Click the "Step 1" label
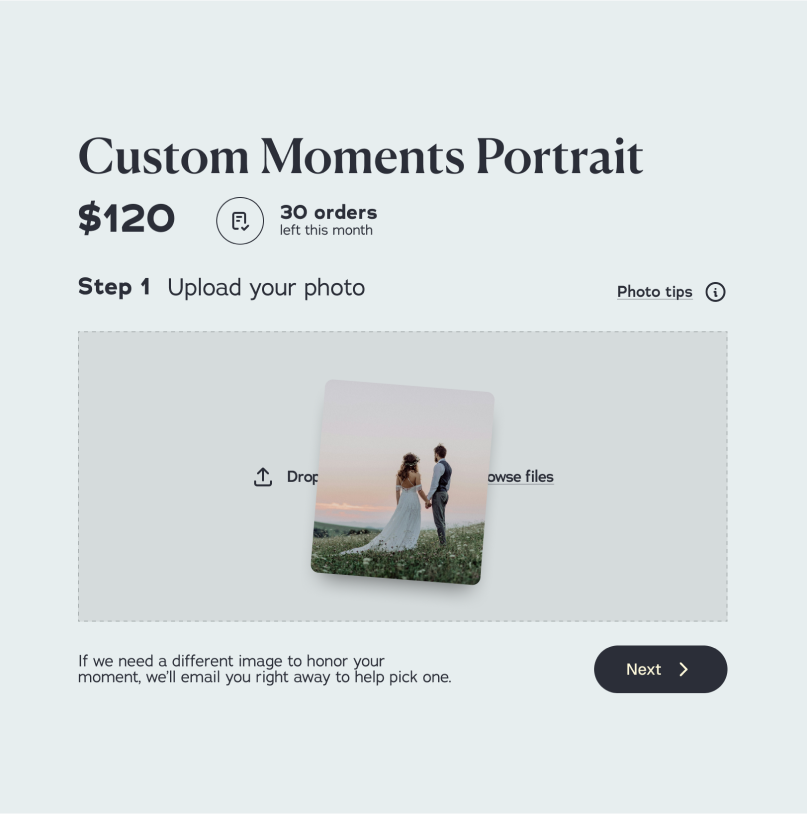This screenshot has width=807, height=814. coord(114,288)
